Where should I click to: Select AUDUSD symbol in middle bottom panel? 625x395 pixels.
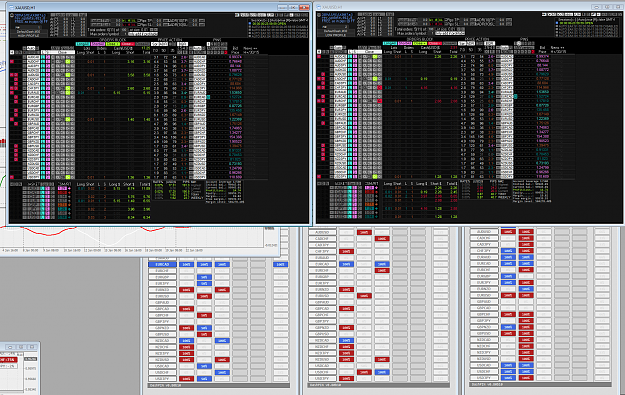[x=322, y=232]
